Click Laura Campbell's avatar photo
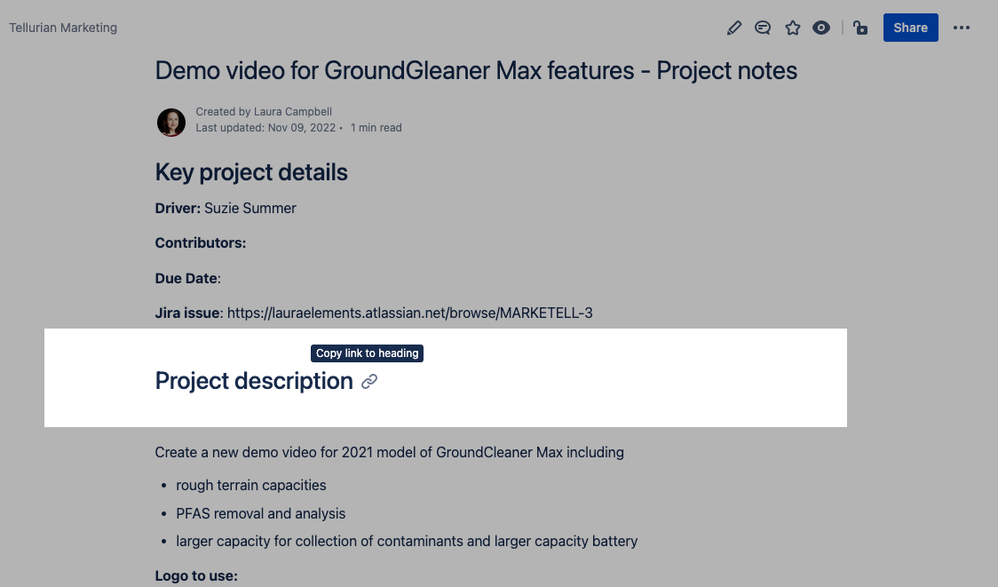Image resolution: width=998 pixels, height=587 pixels. tap(171, 122)
